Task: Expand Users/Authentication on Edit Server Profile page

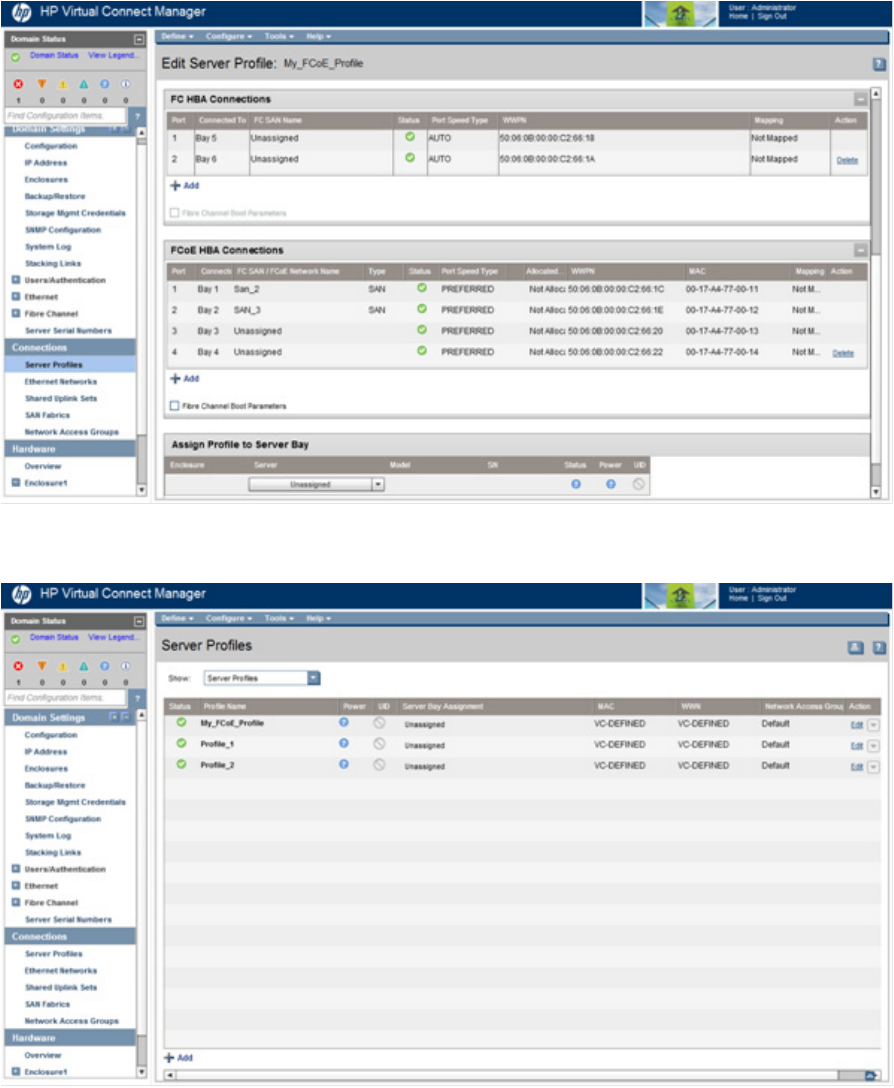Action: click(16, 280)
